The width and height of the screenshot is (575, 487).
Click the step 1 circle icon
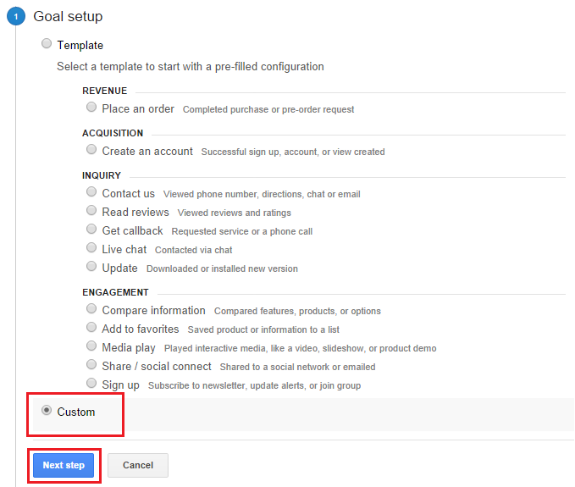click(16, 17)
